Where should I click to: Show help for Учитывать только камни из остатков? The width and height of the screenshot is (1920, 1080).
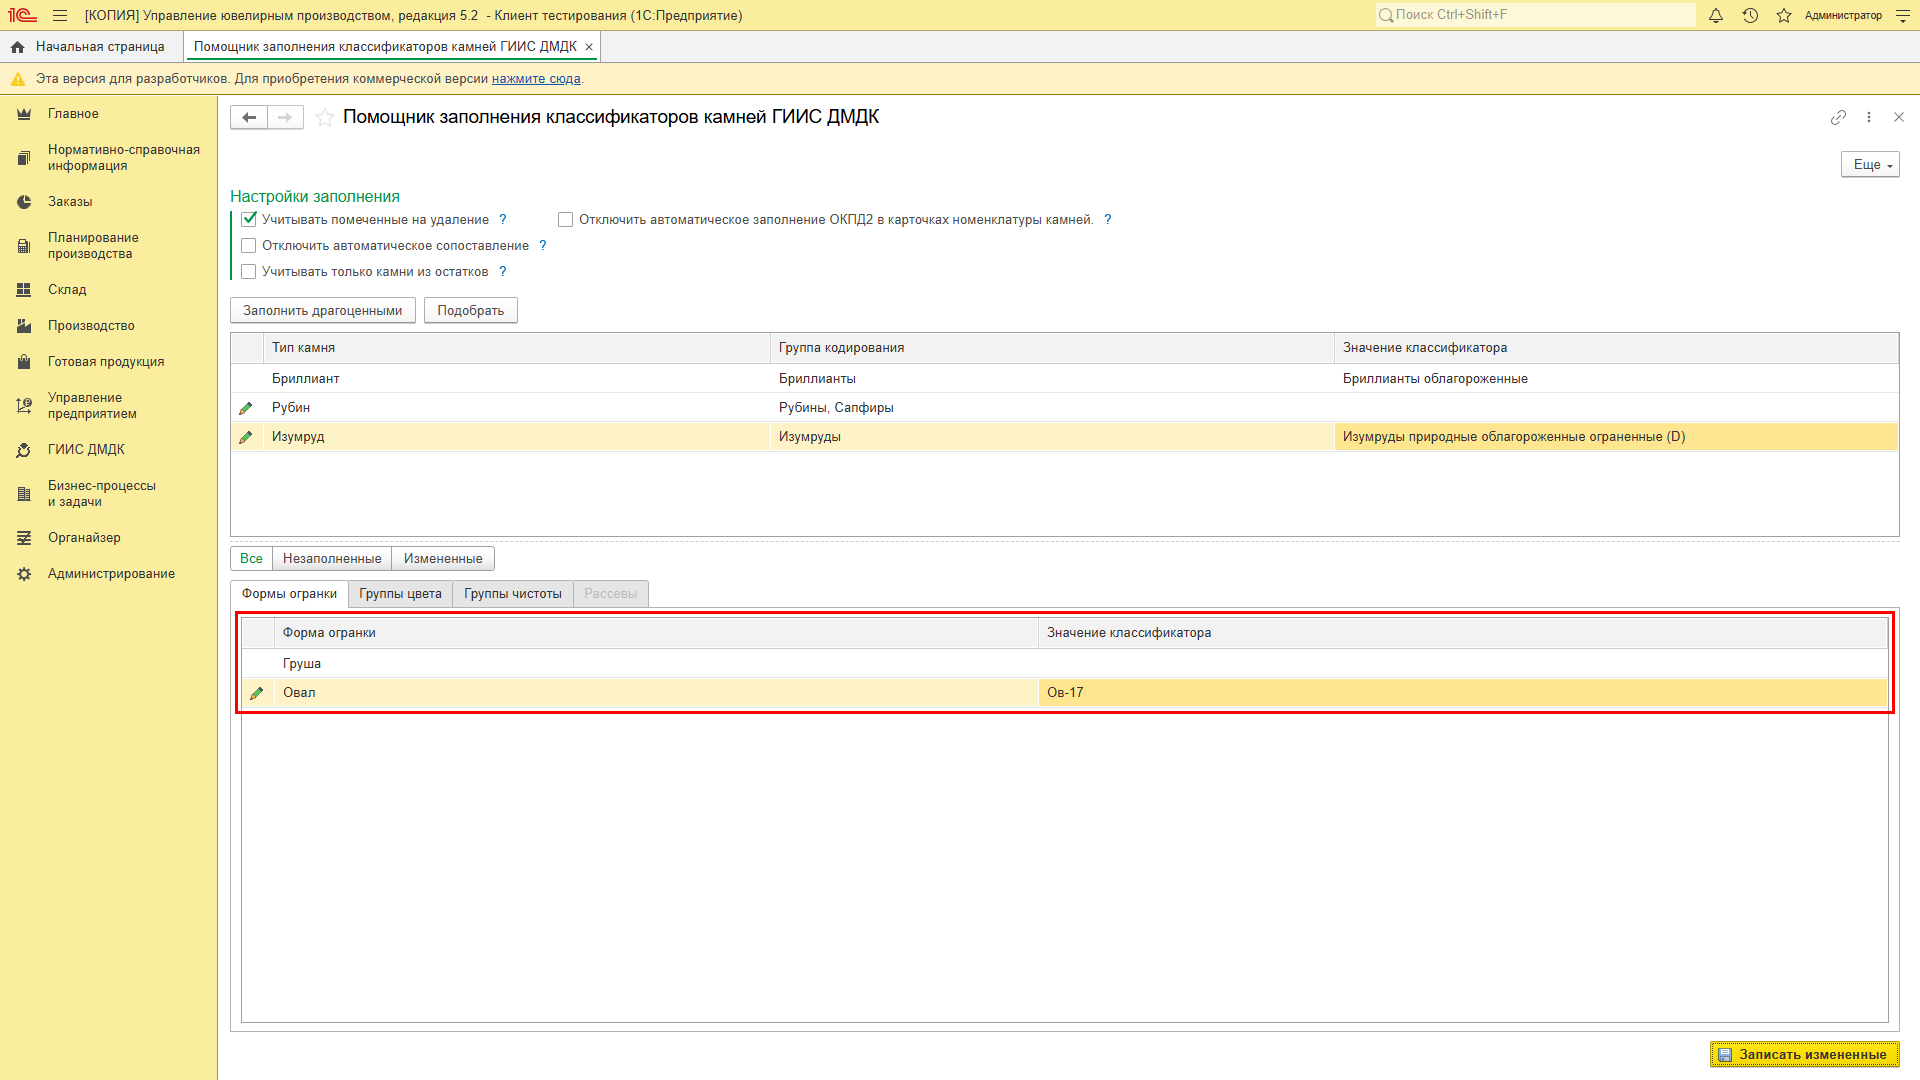point(503,271)
